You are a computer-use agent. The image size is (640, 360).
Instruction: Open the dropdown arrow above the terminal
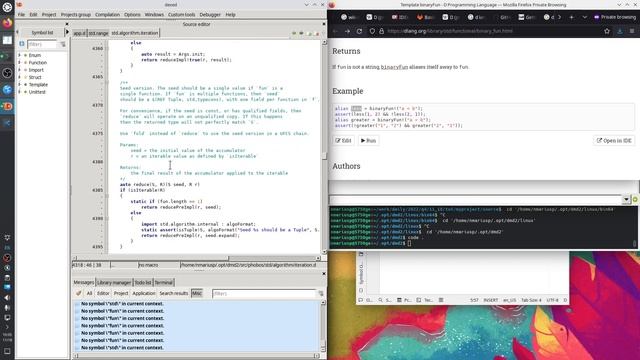pyautogui.click(x=626, y=199)
